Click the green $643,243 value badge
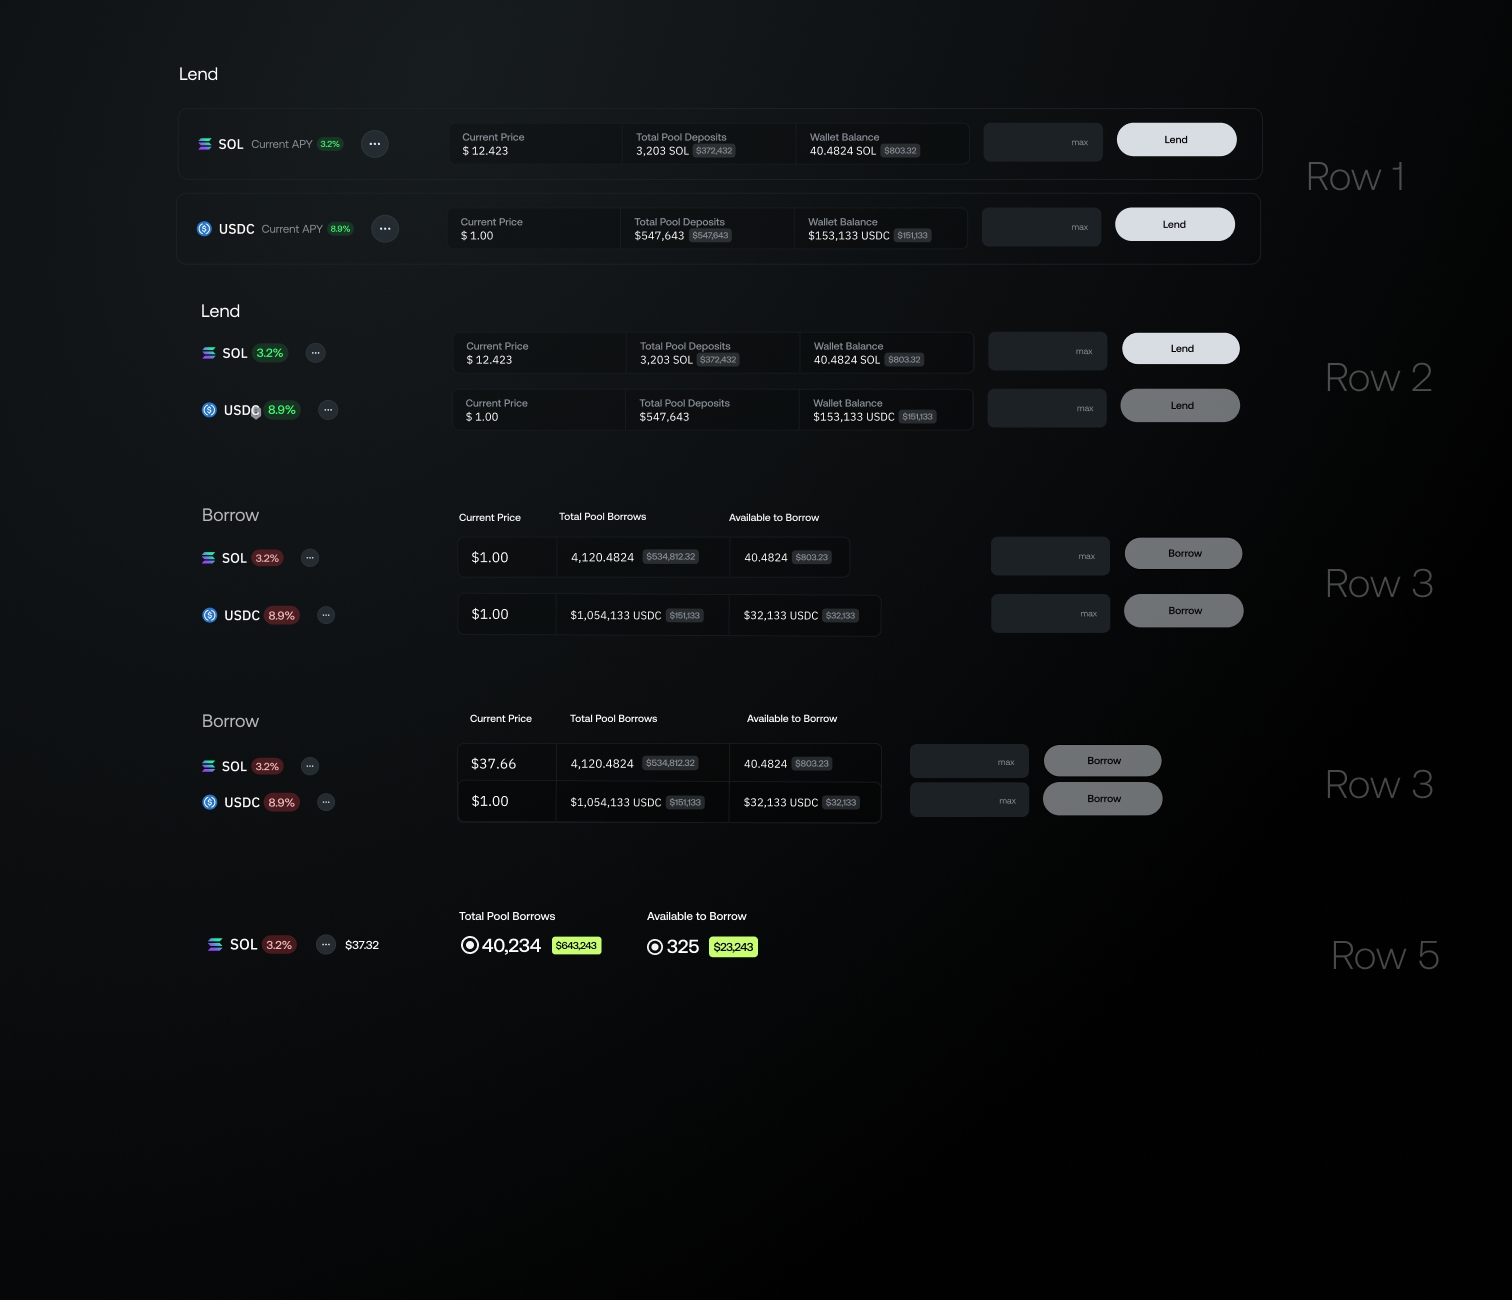 [x=576, y=945]
